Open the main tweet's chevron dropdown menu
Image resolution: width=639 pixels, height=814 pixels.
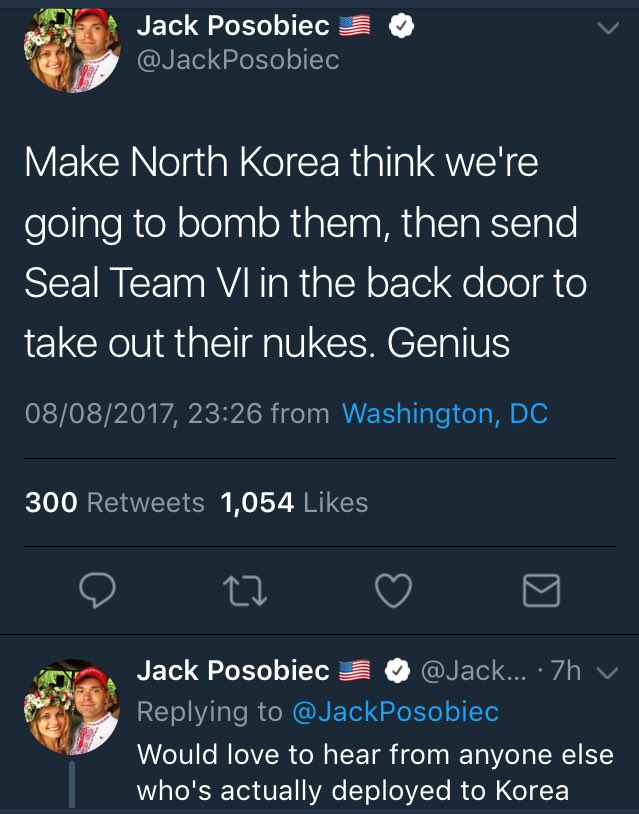coord(608,27)
